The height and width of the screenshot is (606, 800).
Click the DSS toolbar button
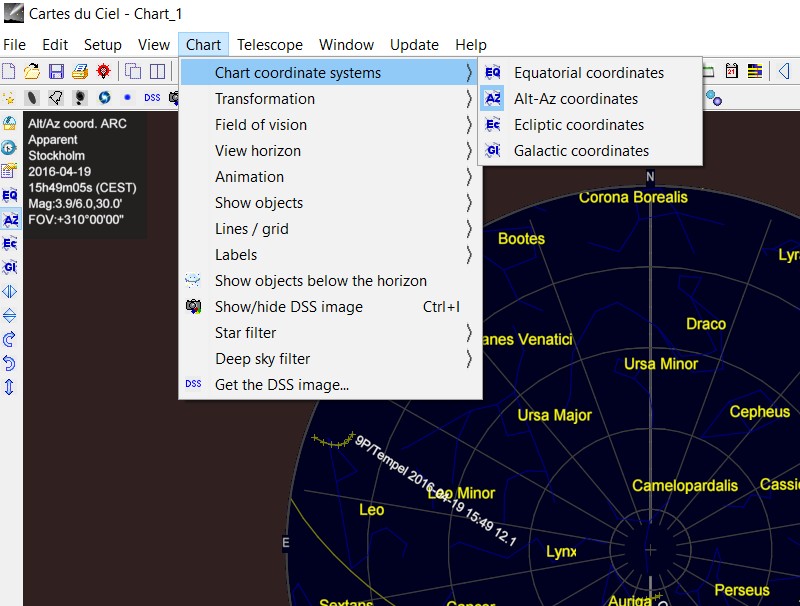152,97
